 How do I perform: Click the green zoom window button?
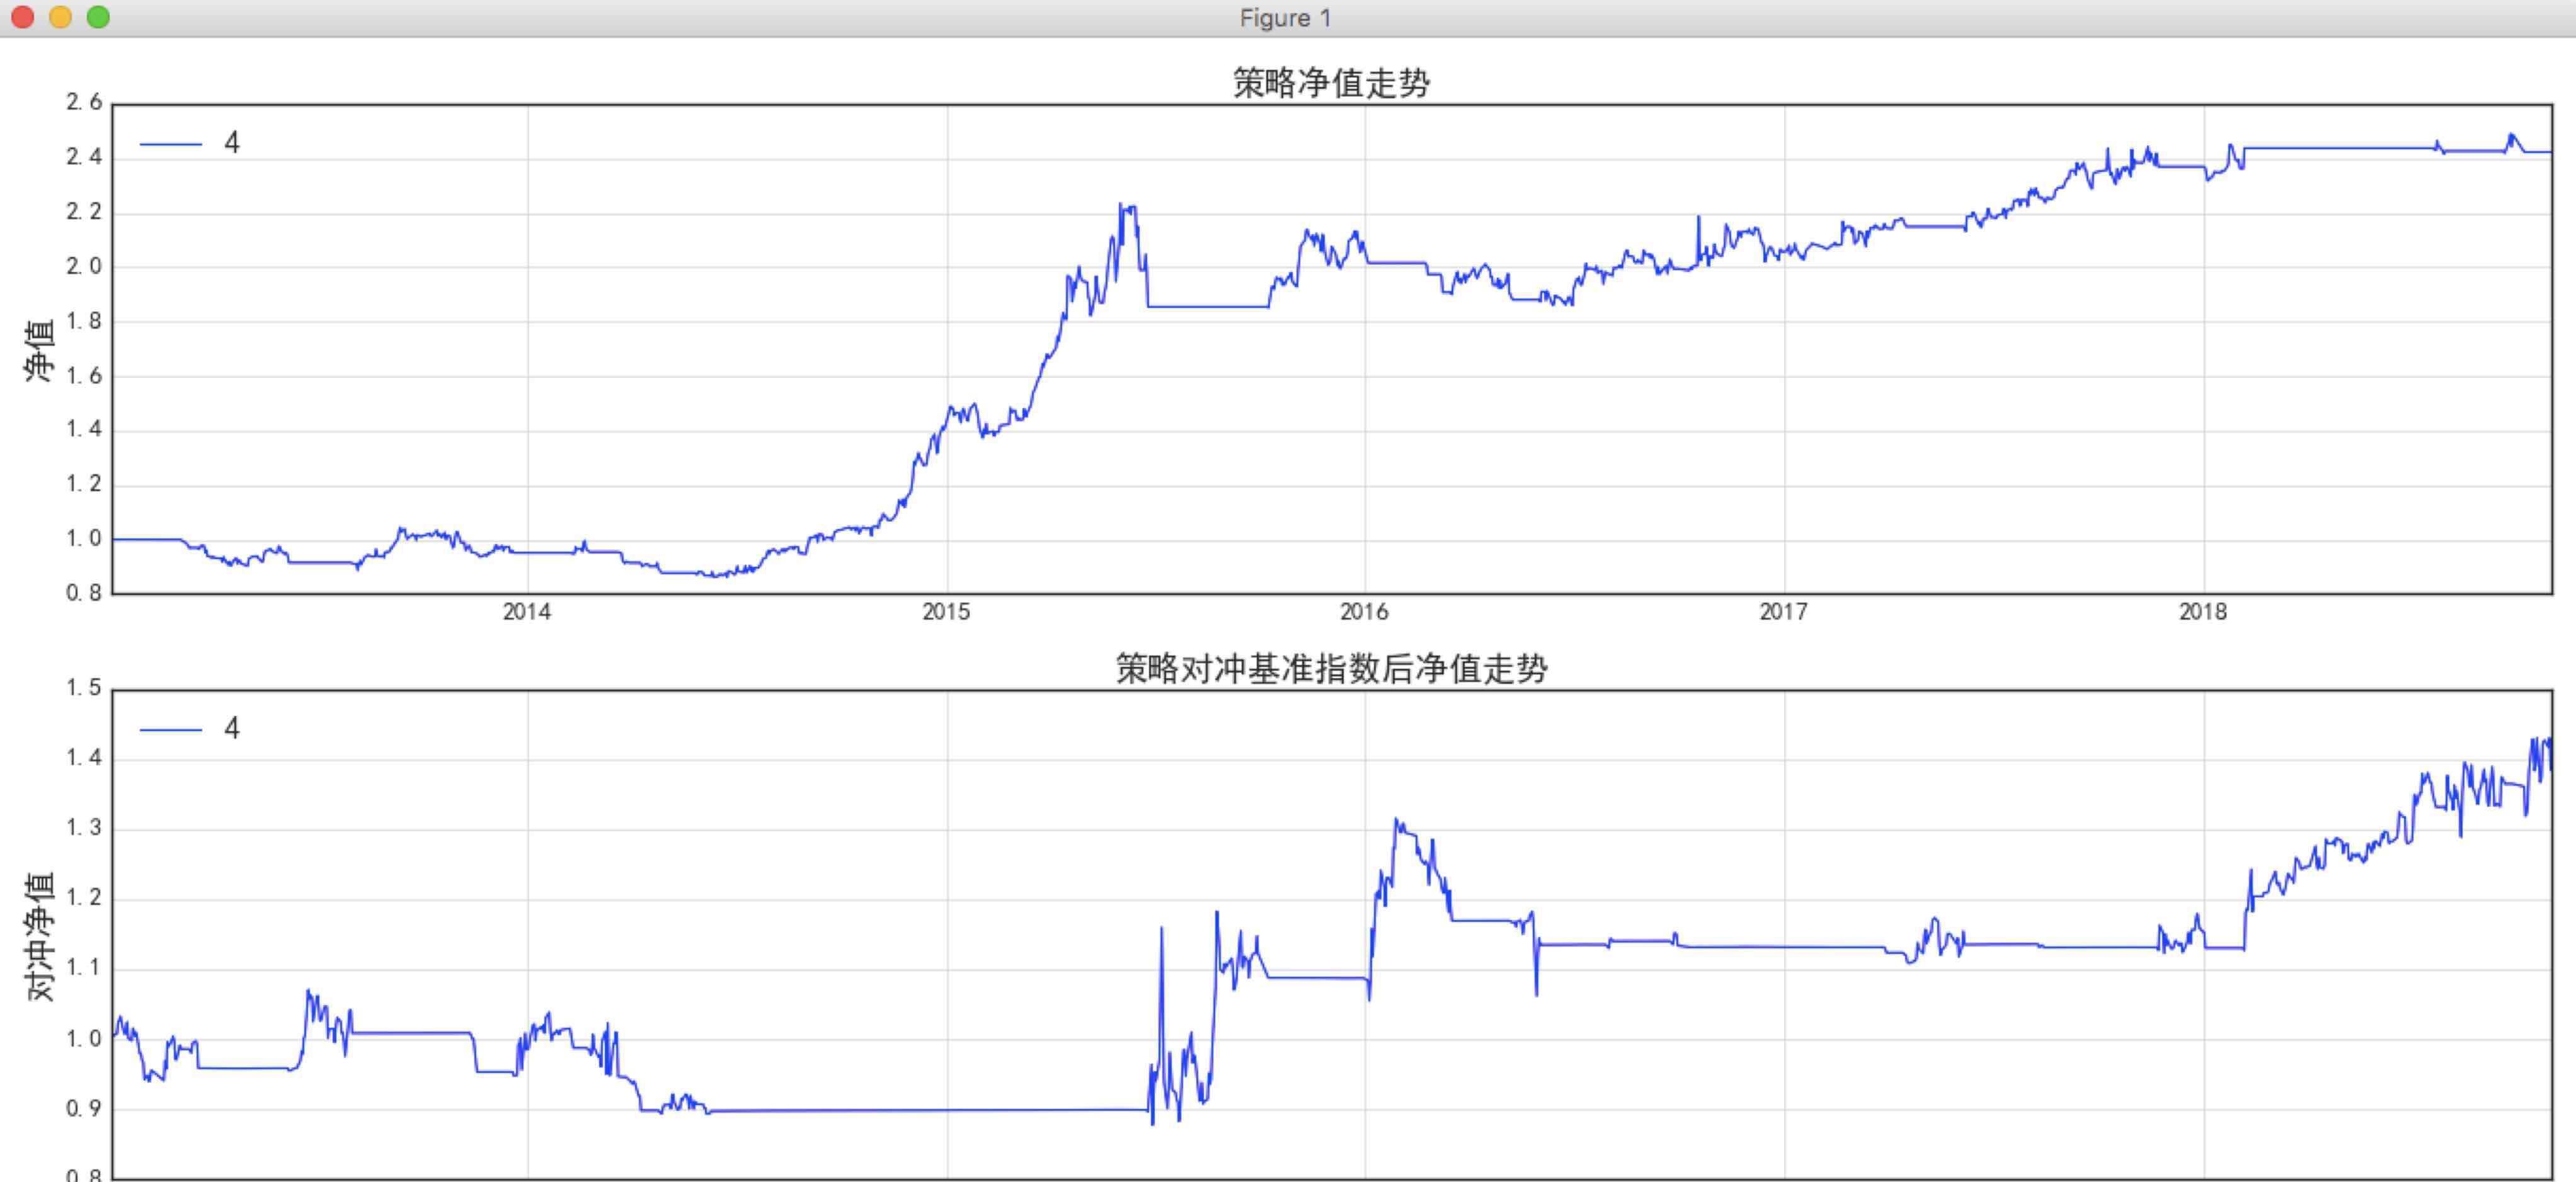[x=98, y=17]
